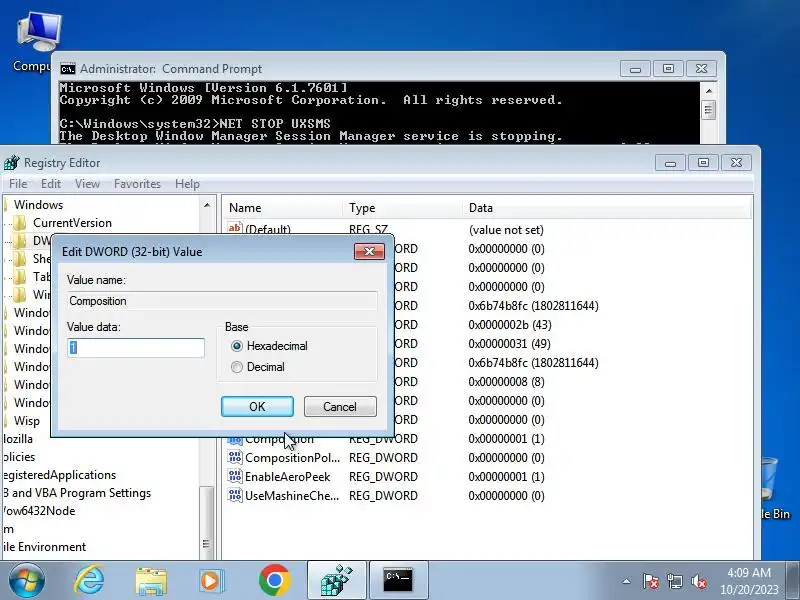Open the View menu in Registry Editor
Viewport: 800px width, 600px height.
pos(87,184)
